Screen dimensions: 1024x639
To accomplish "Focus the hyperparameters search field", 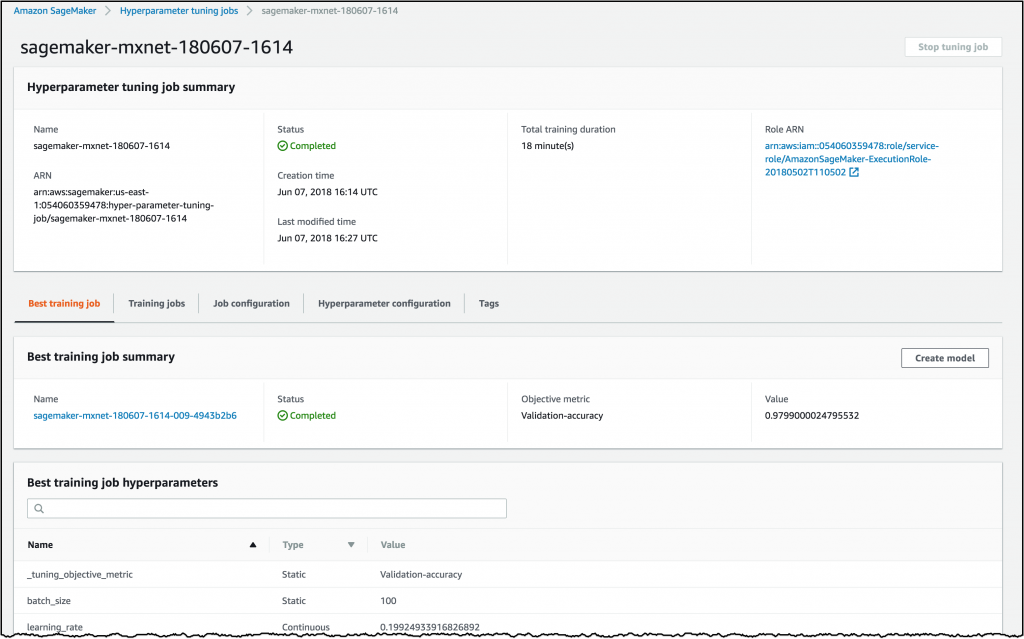I will 266,508.
